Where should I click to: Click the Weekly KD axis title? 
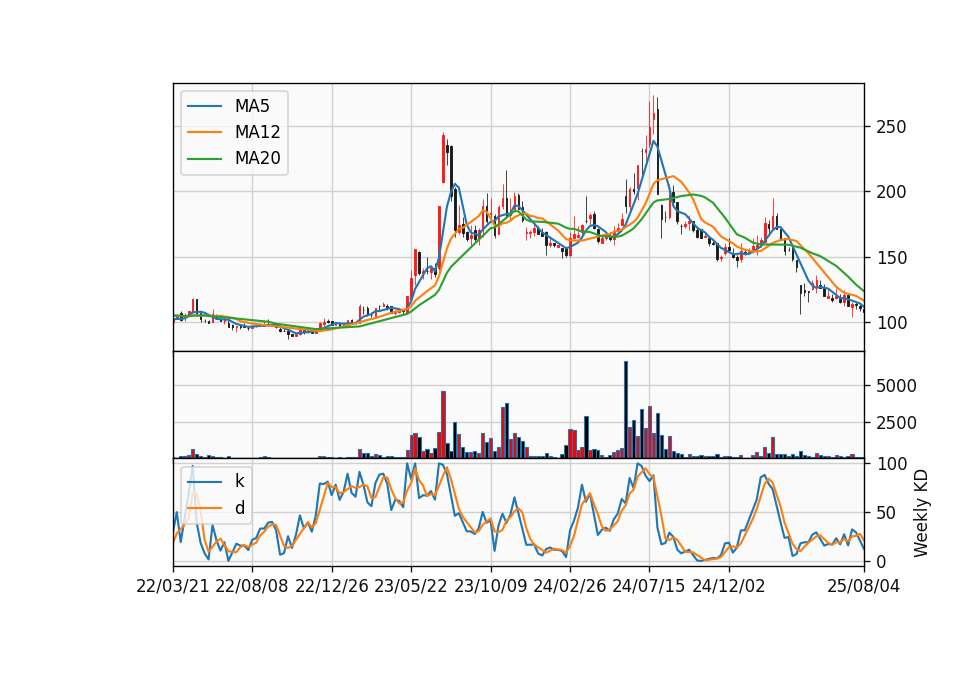click(921, 513)
